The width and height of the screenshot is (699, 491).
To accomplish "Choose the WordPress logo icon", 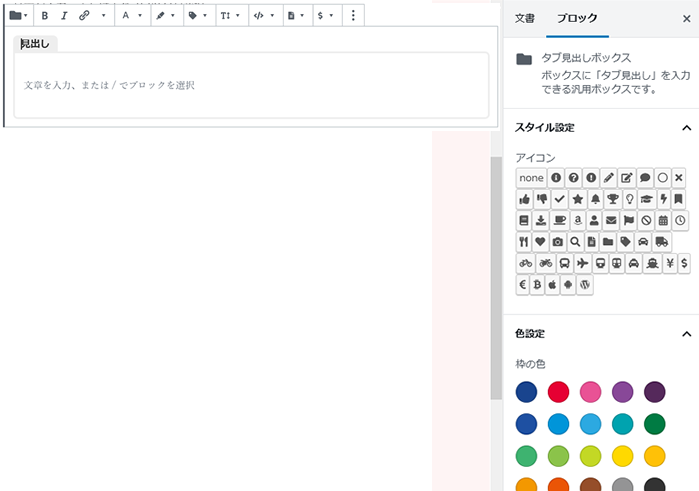I will pos(585,285).
